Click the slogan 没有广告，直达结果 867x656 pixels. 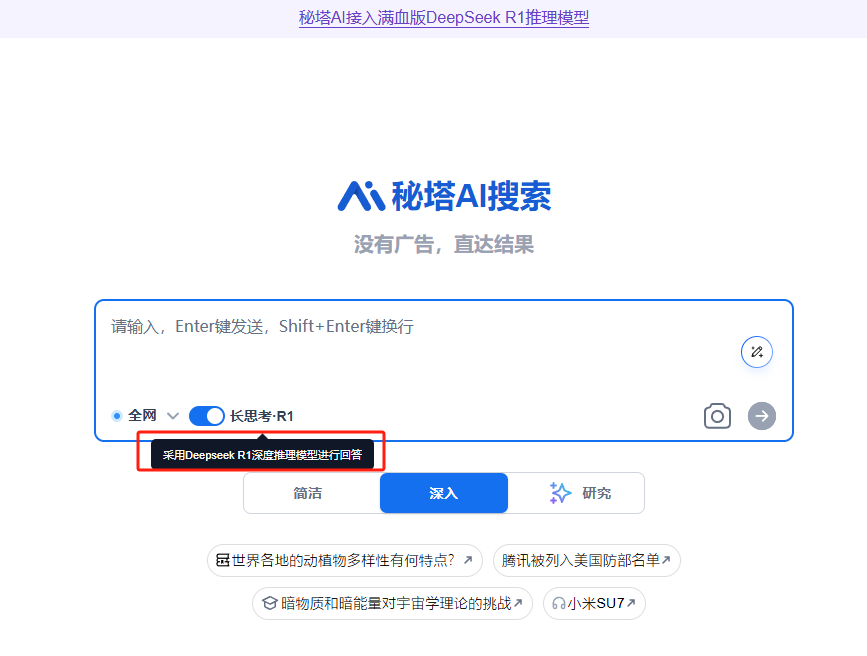[444, 244]
